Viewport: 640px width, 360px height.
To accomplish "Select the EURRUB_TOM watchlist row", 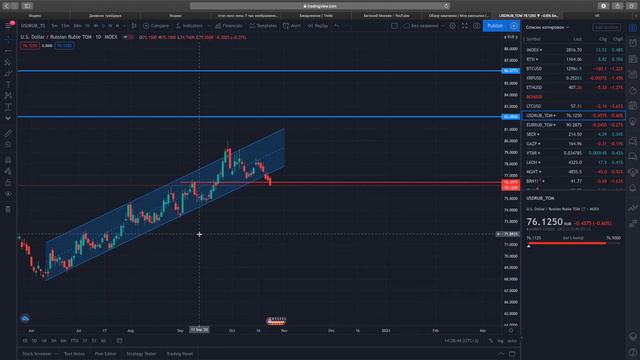I will pyautogui.click(x=574, y=125).
